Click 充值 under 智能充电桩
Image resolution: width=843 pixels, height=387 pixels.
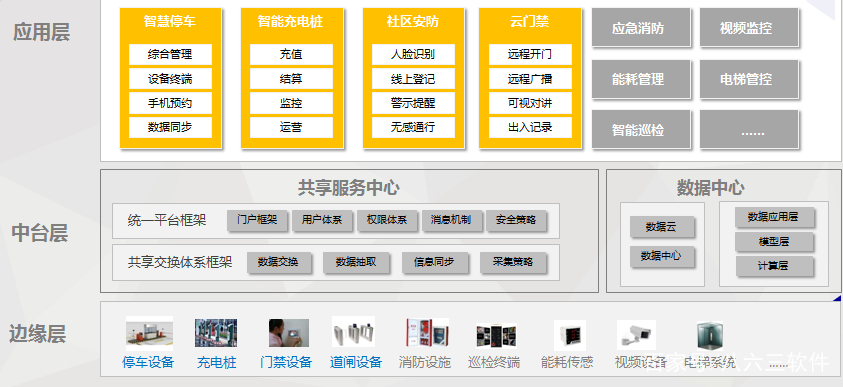pyautogui.click(x=291, y=54)
